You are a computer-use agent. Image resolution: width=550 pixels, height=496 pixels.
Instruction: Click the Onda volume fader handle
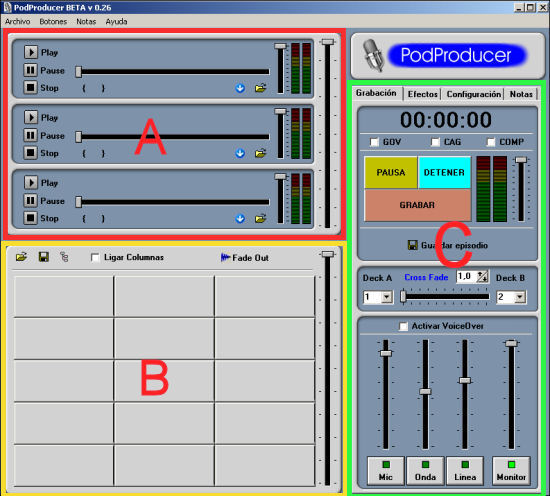tap(425, 391)
